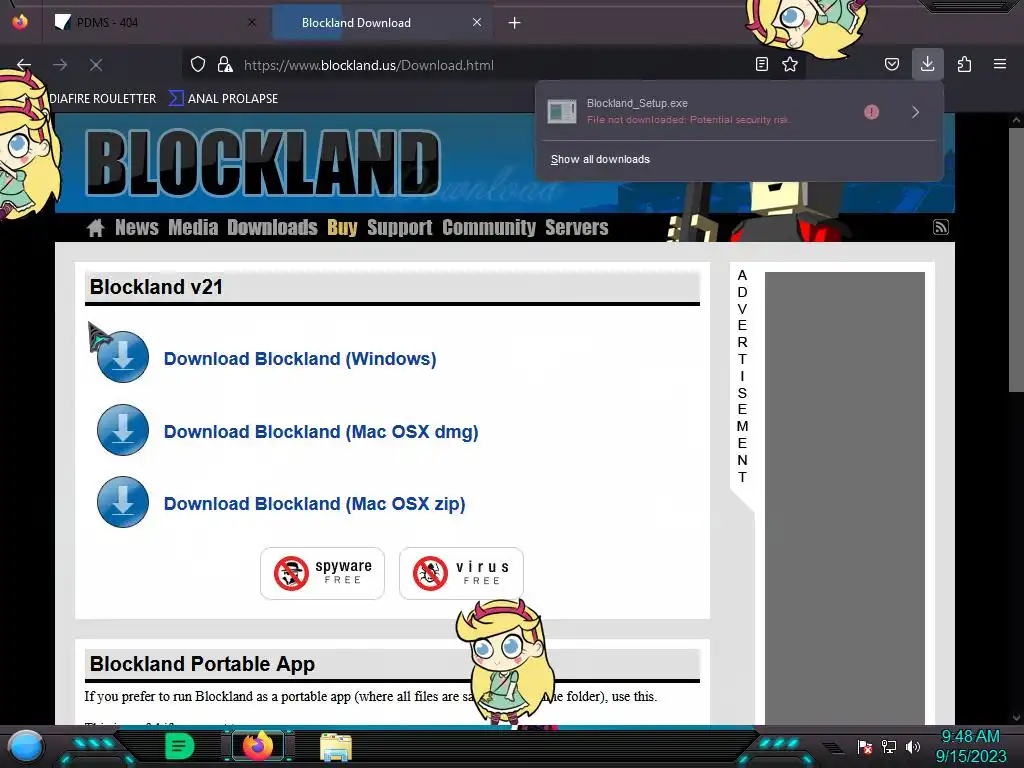Screen dimensions: 1024x768
Task: Click the site security padlock icon
Action: pyautogui.click(x=225, y=65)
